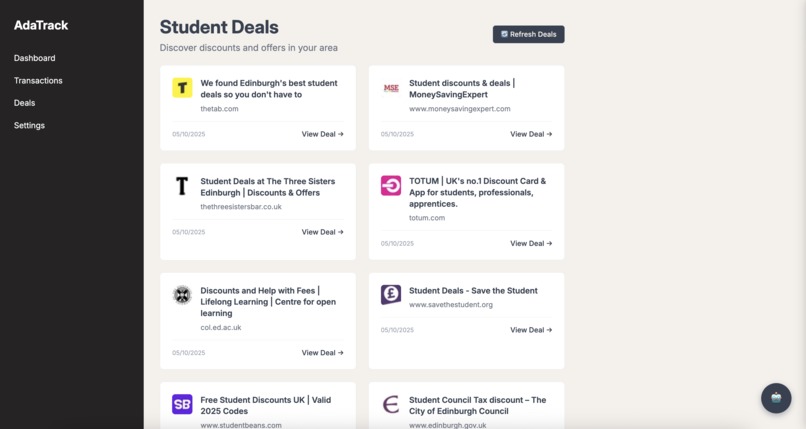Click the Student Deals page heading
This screenshot has height=429, width=806.
(x=219, y=27)
